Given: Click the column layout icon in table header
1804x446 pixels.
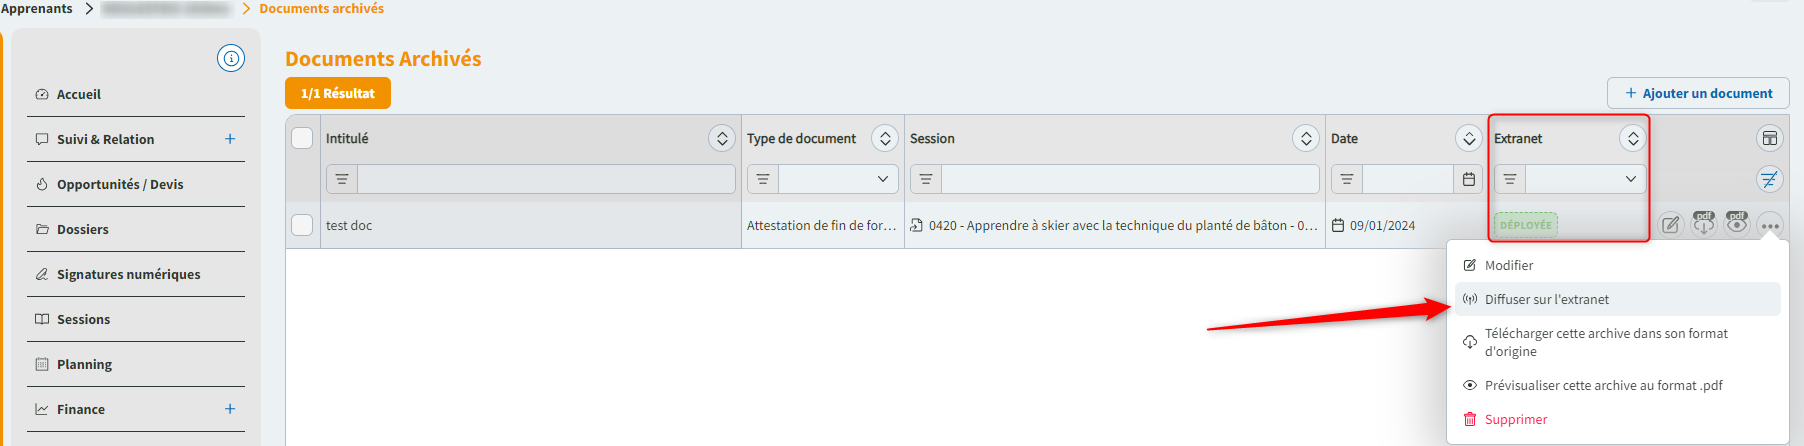Looking at the screenshot, I should tap(1769, 139).
